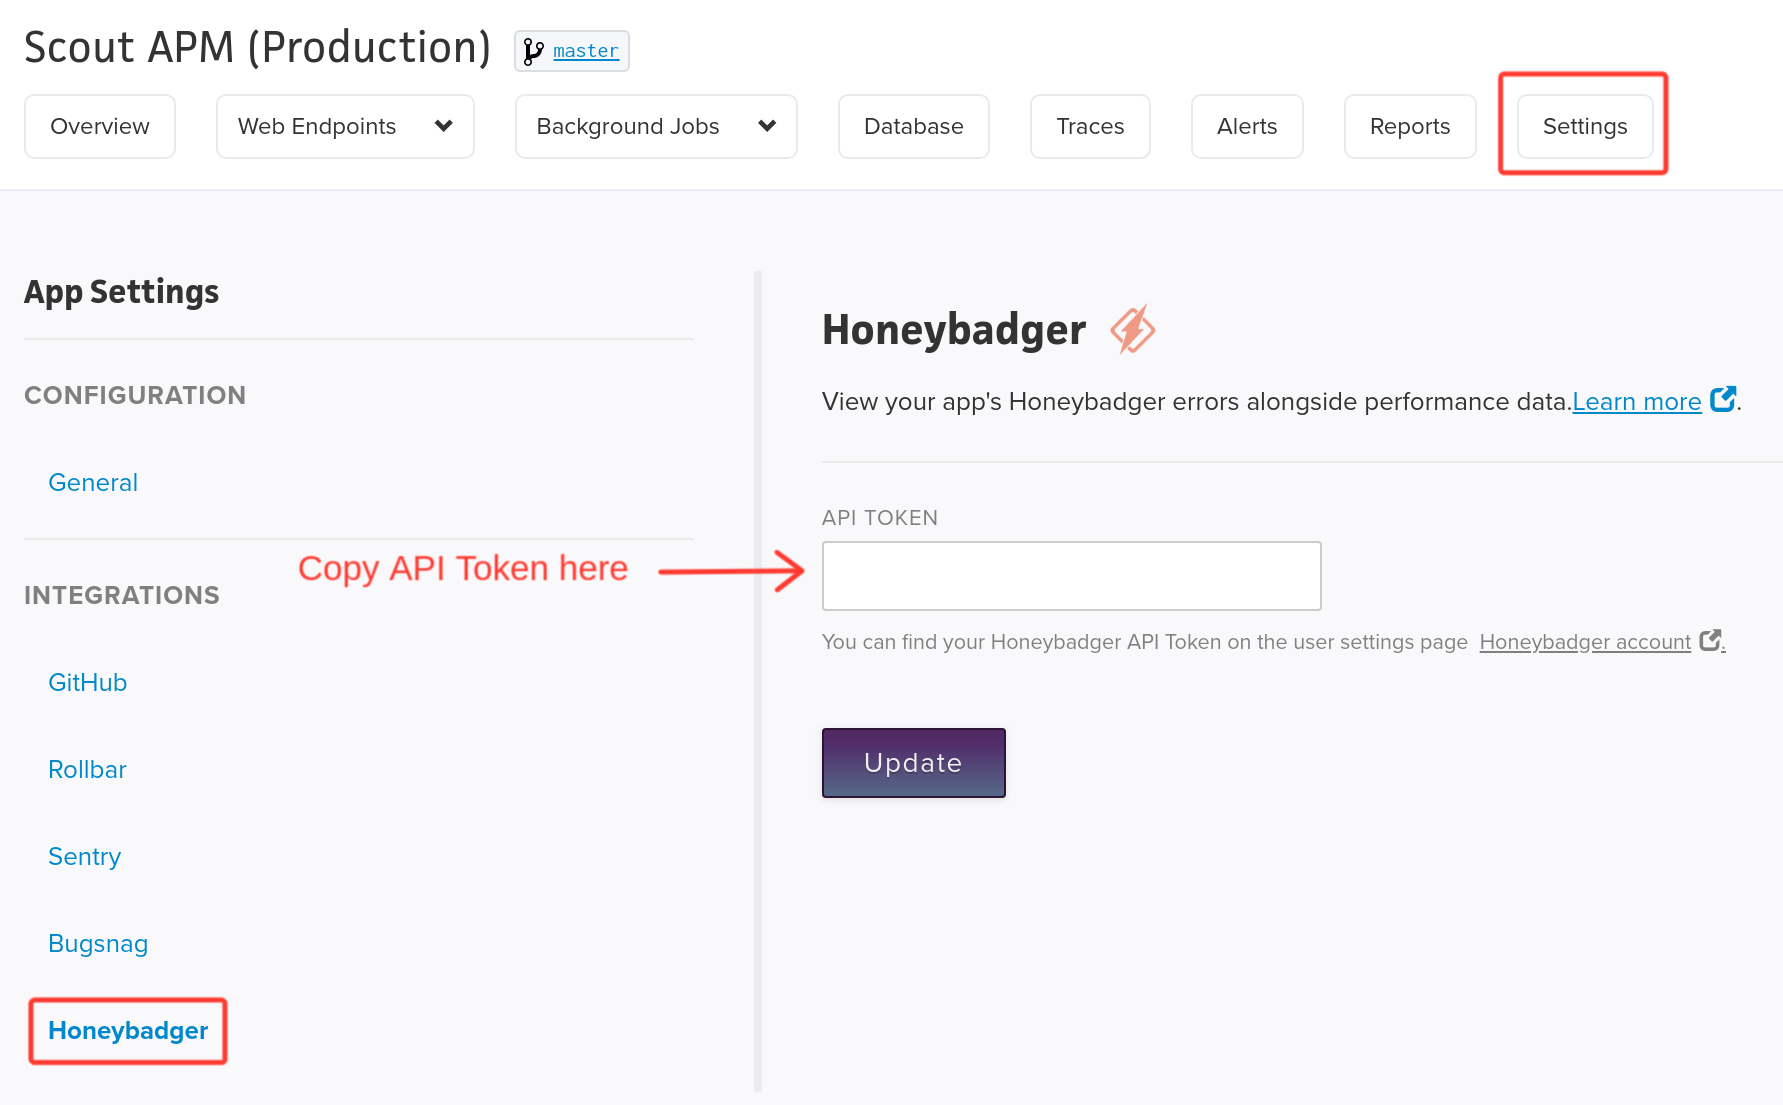1783x1105 pixels.
Task: Click the Honeybadger page heading
Action: click(x=954, y=330)
